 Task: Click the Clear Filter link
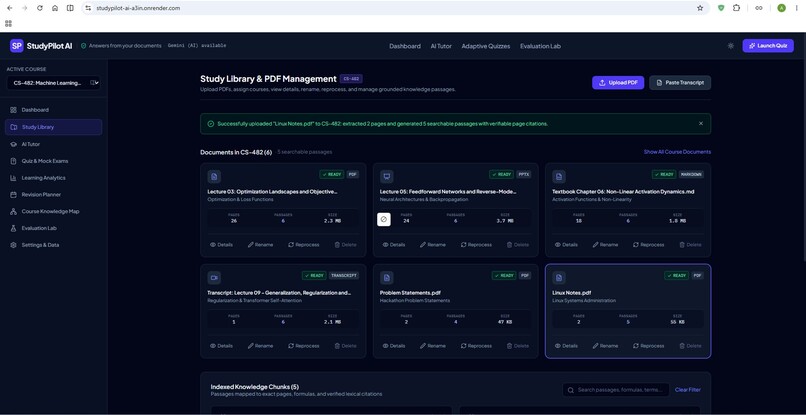click(688, 390)
